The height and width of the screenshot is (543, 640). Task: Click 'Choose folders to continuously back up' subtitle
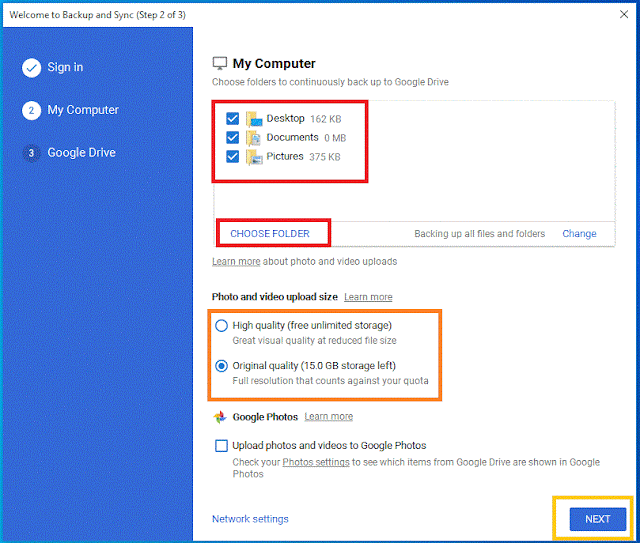pyautogui.click(x=330, y=82)
